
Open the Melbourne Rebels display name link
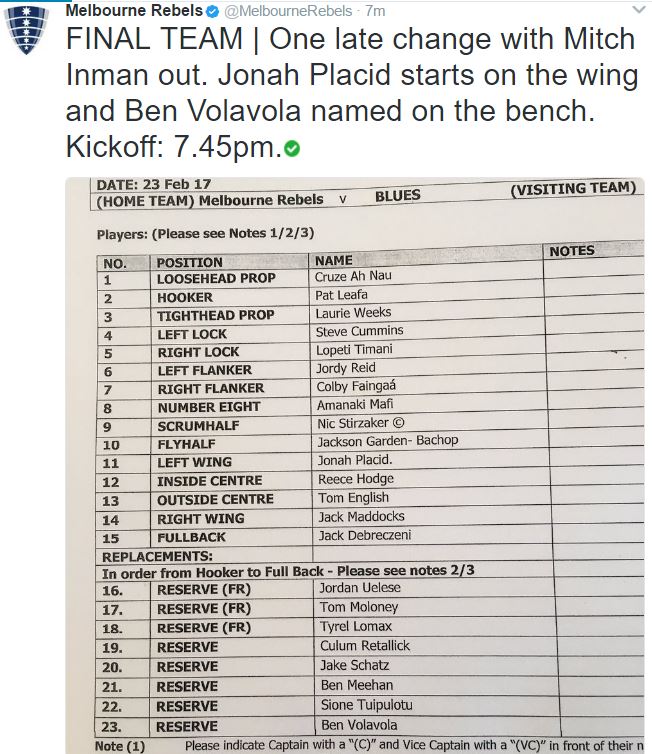[134, 11]
